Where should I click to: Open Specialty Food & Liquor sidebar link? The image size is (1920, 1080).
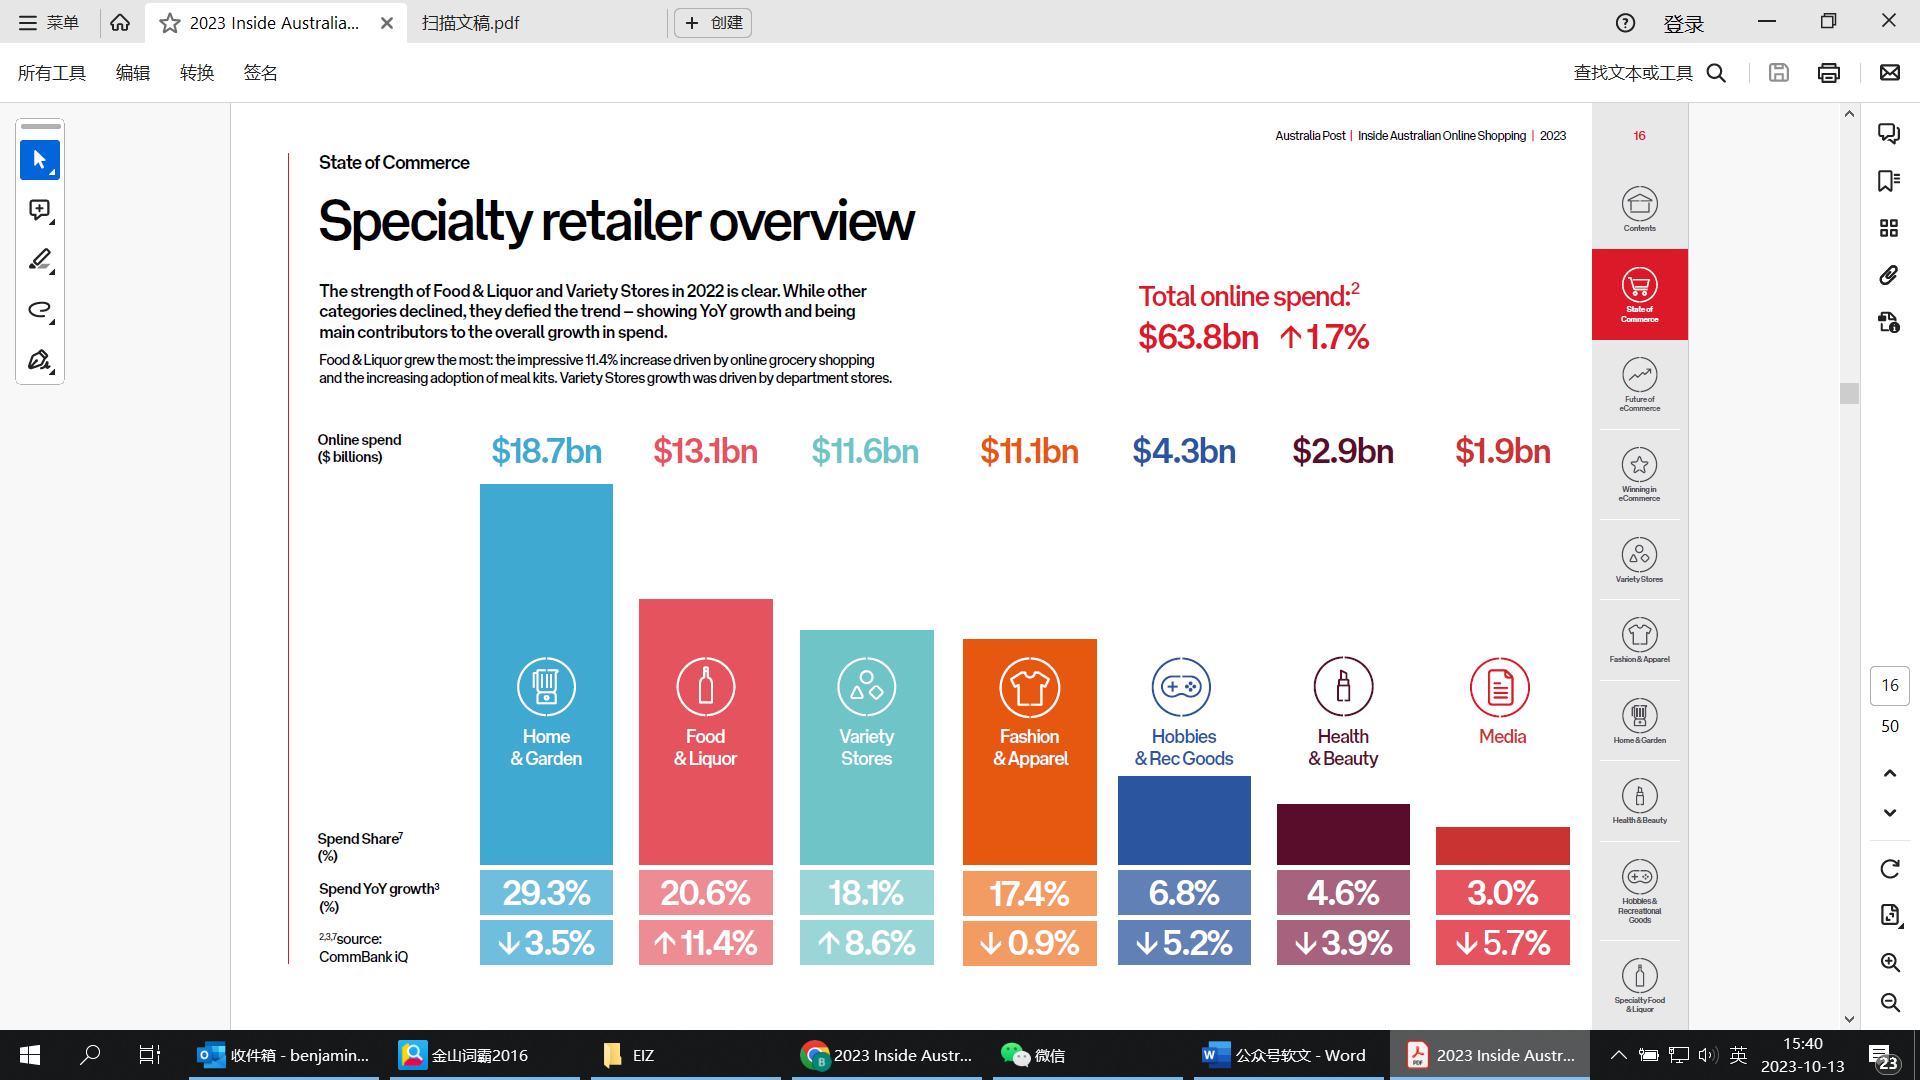(1640, 985)
